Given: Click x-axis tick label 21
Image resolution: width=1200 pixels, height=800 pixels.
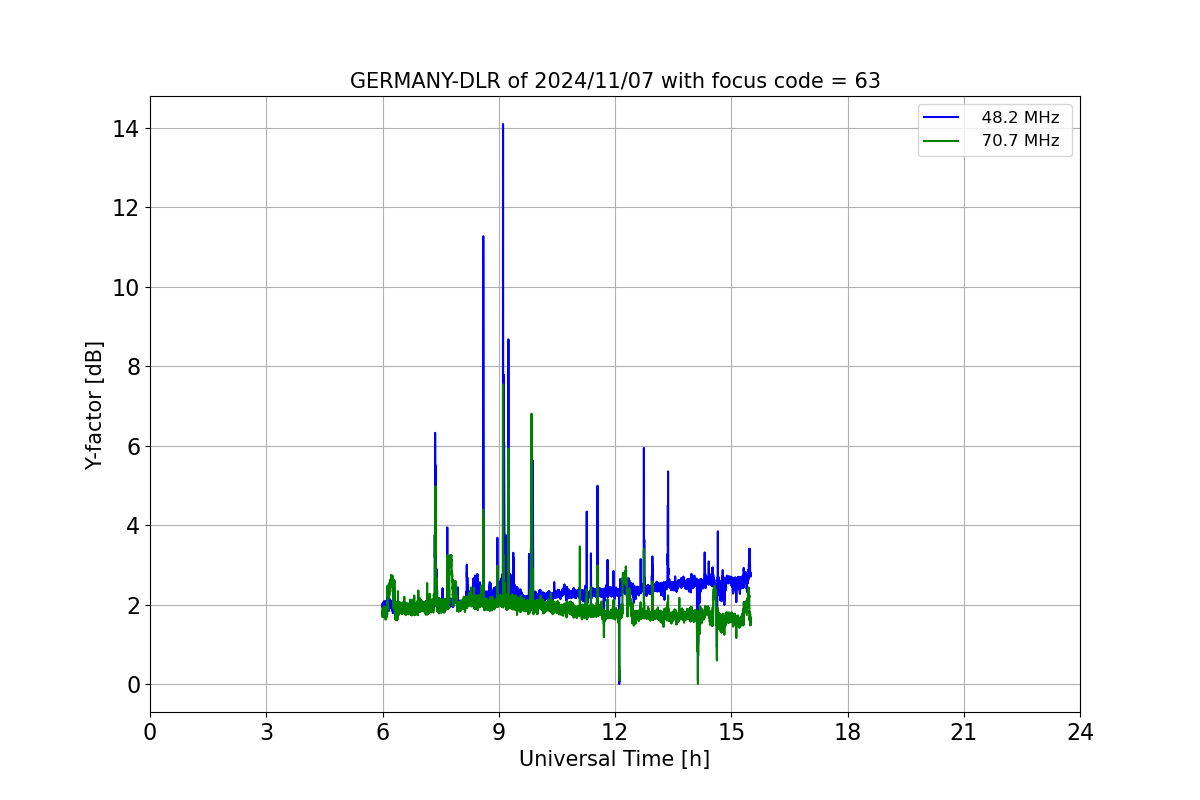Looking at the screenshot, I should [x=964, y=732].
